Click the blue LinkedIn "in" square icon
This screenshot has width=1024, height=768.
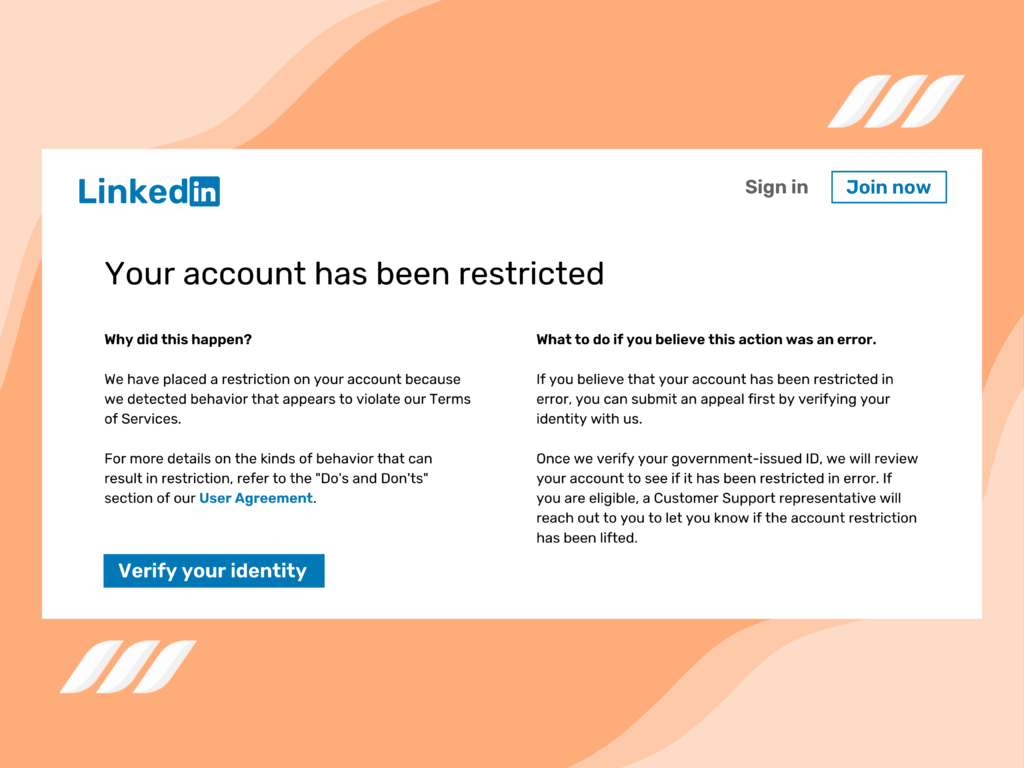click(x=207, y=191)
